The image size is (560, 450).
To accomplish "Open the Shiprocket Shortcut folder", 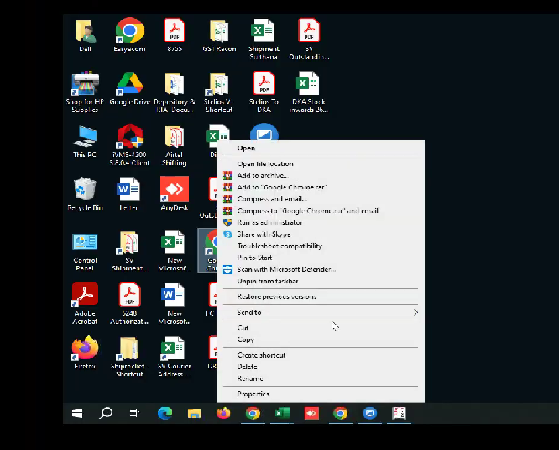I will click(129, 356).
